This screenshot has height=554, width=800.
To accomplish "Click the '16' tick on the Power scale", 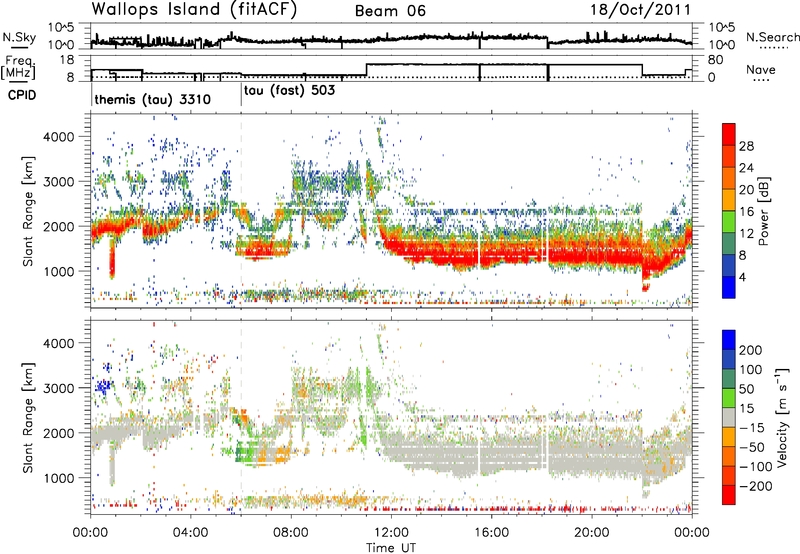I will coord(746,212).
